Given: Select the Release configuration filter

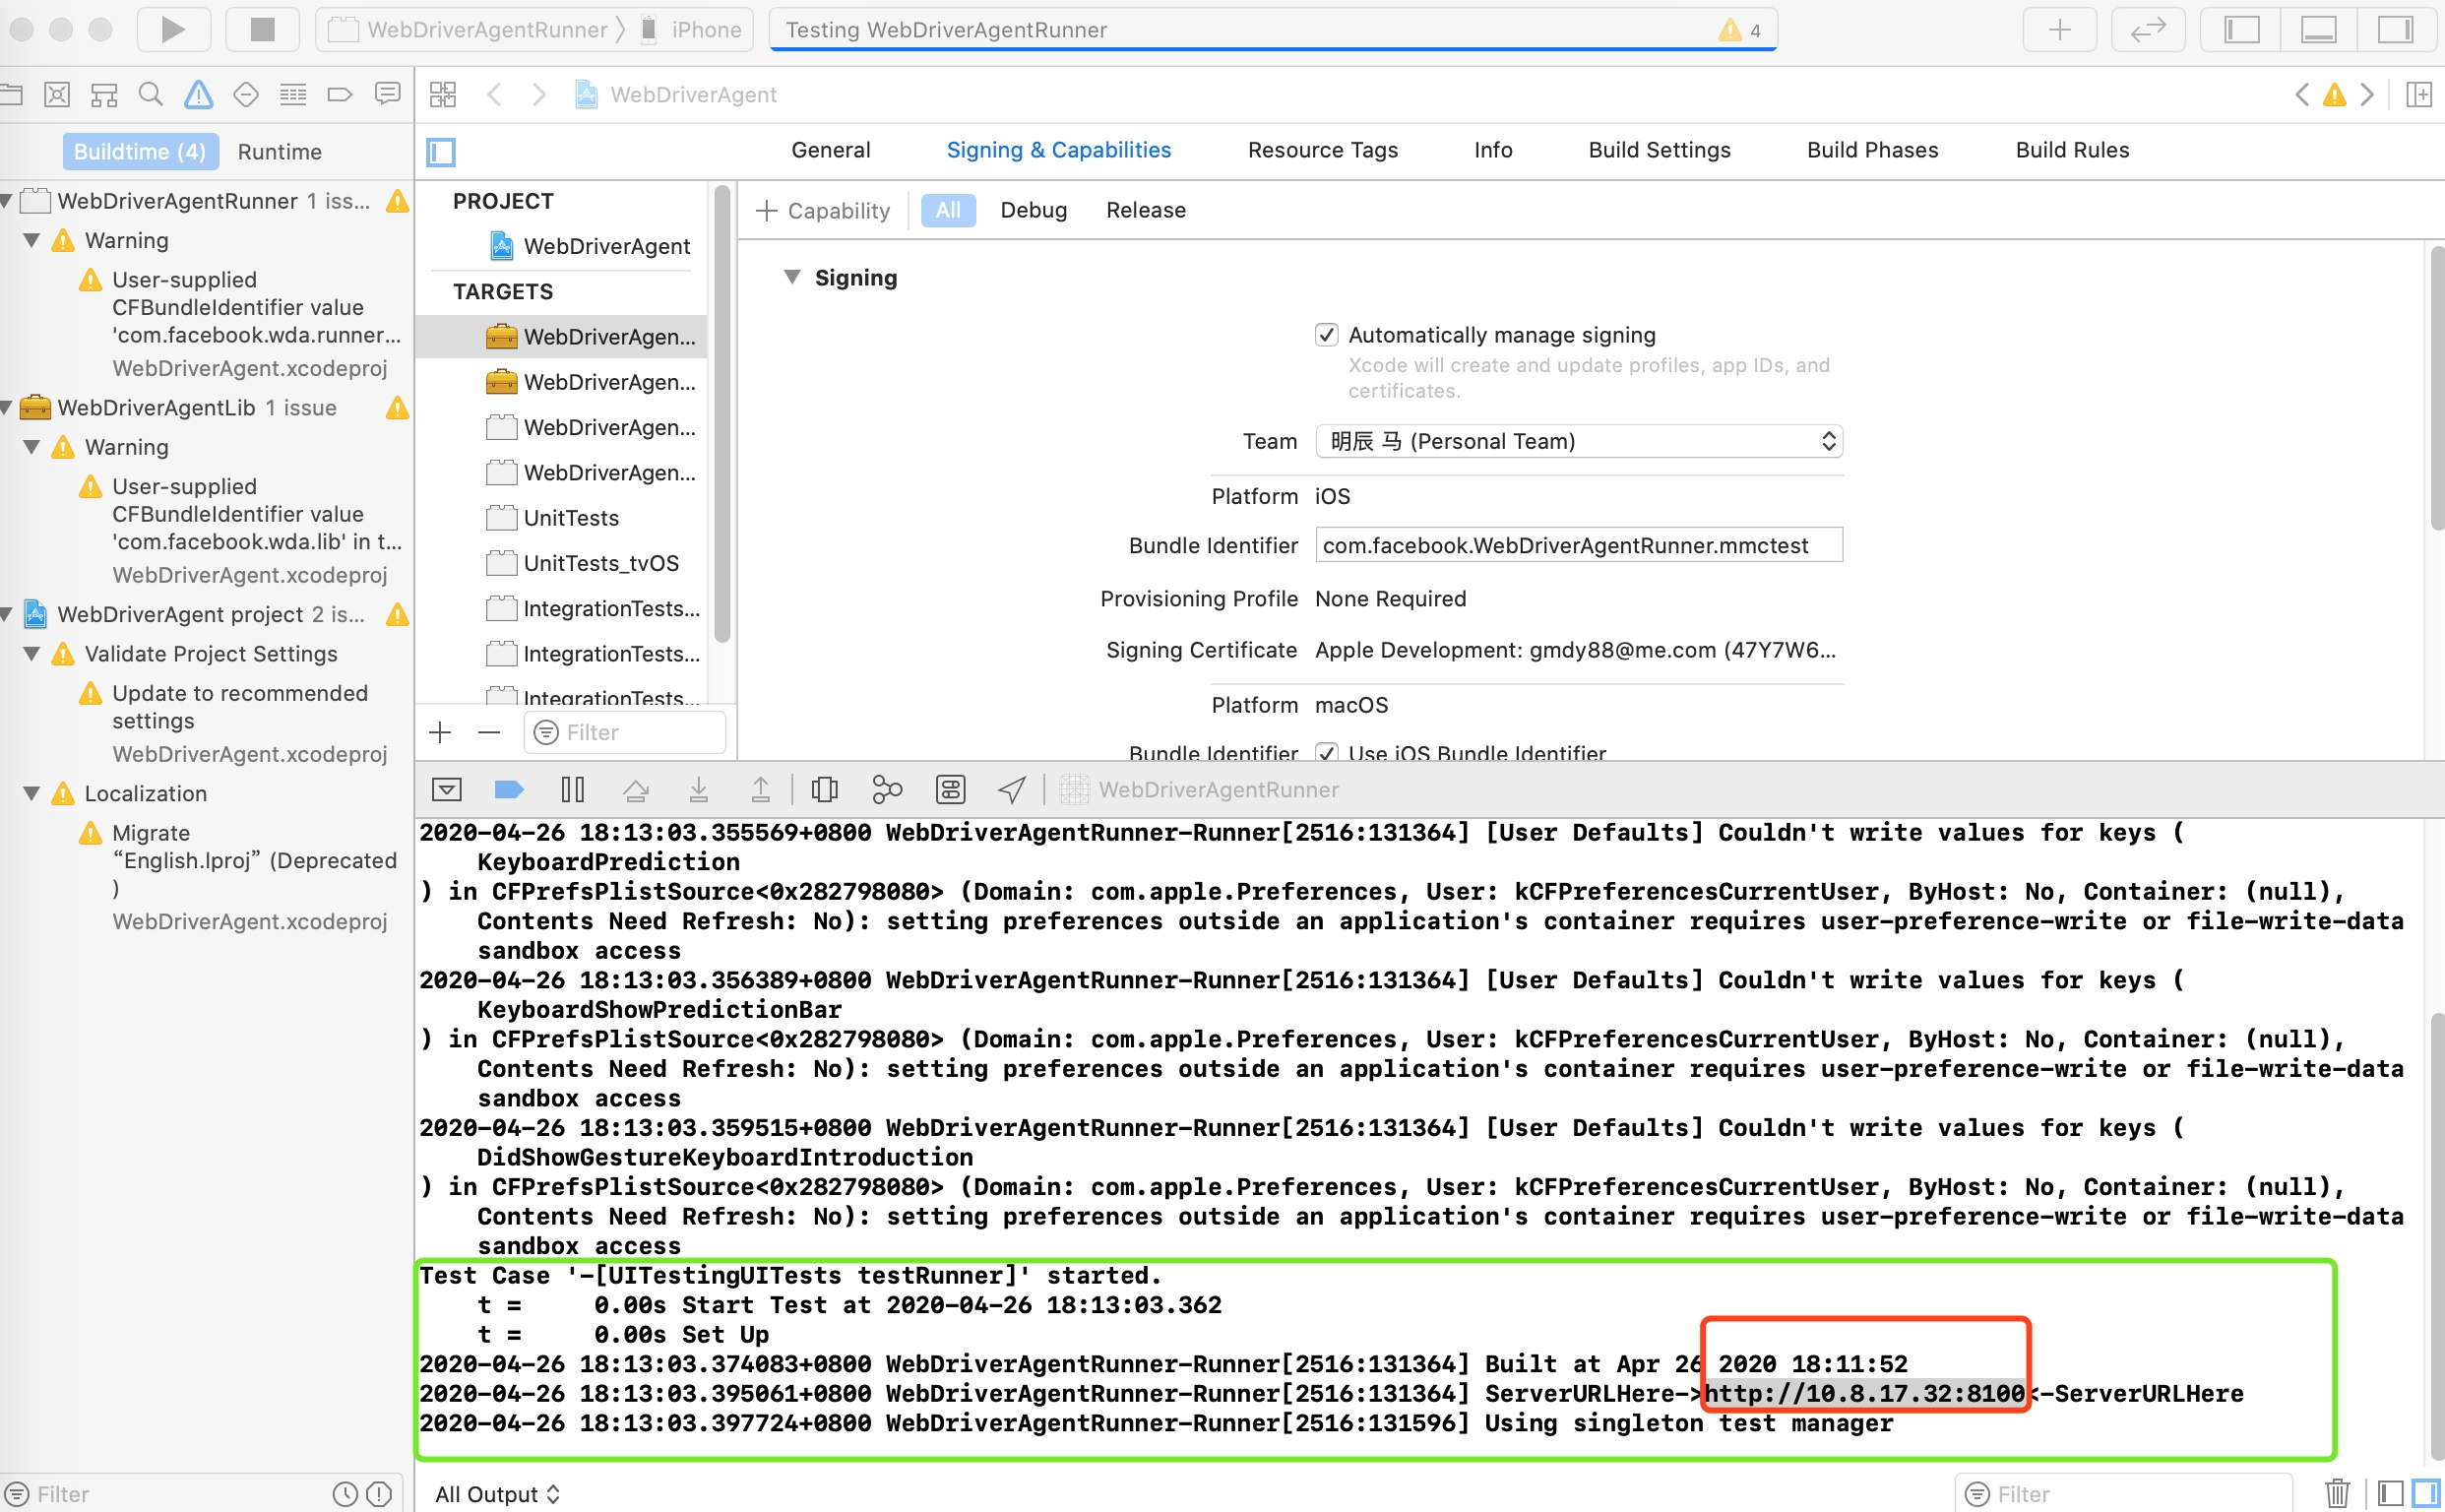Looking at the screenshot, I should coord(1145,210).
